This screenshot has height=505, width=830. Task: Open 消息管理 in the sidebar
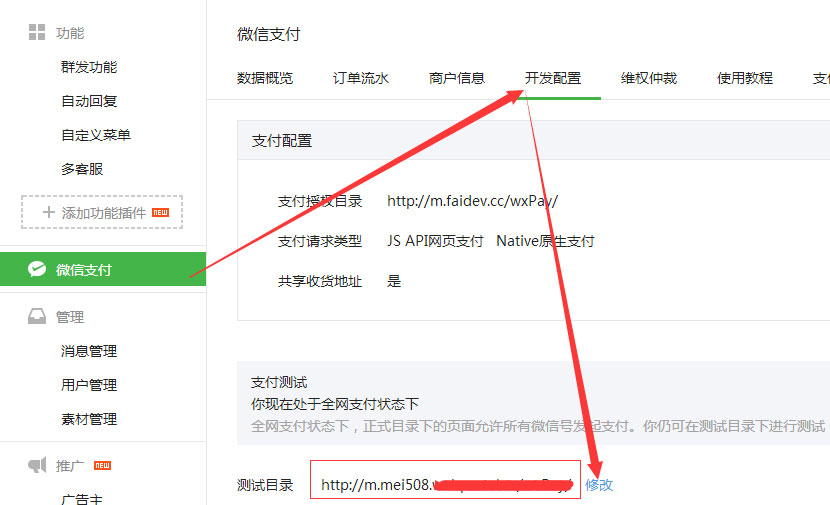[89, 351]
